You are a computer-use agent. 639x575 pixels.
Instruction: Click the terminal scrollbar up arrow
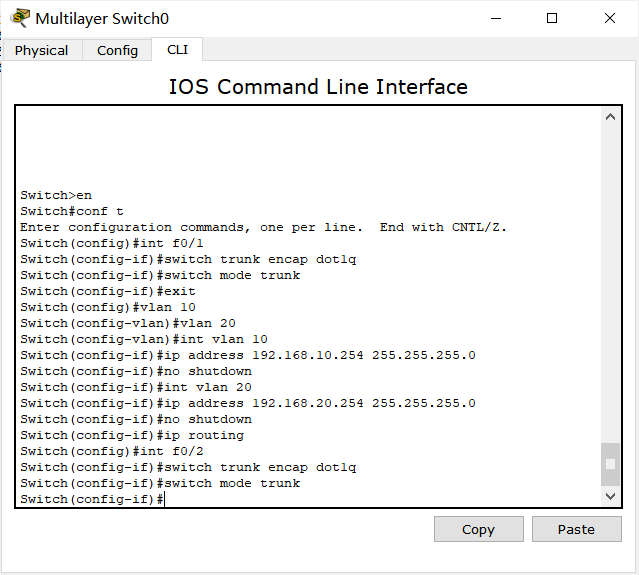pyautogui.click(x=610, y=117)
